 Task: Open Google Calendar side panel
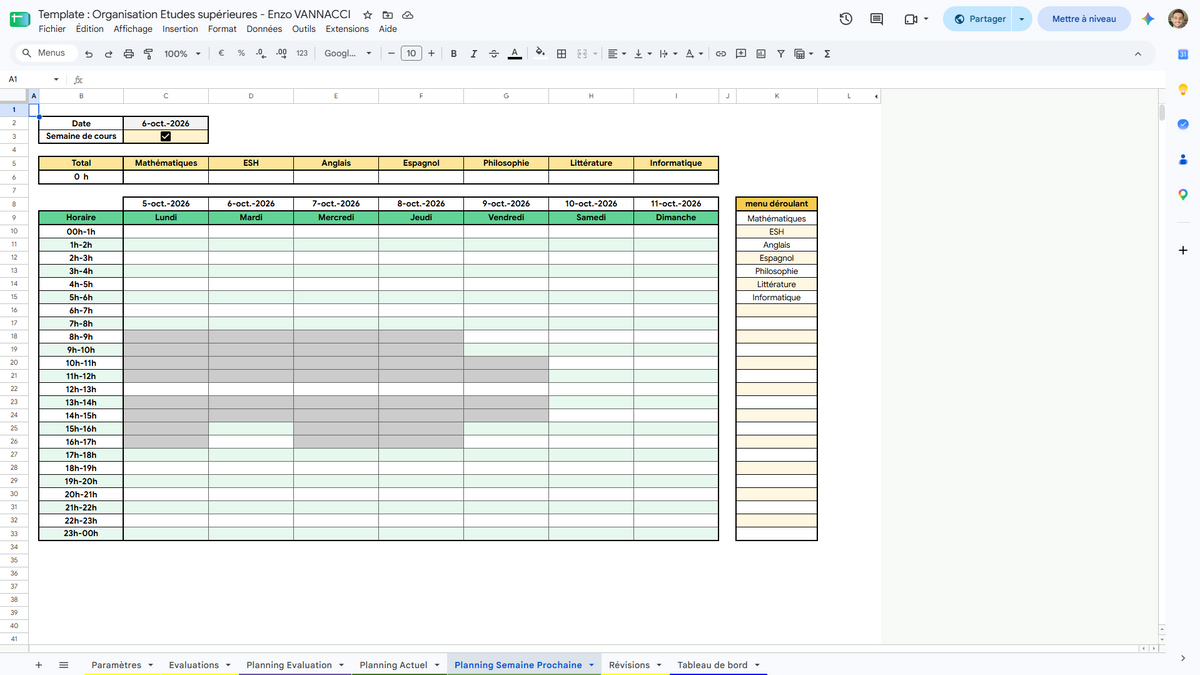[1183, 54]
